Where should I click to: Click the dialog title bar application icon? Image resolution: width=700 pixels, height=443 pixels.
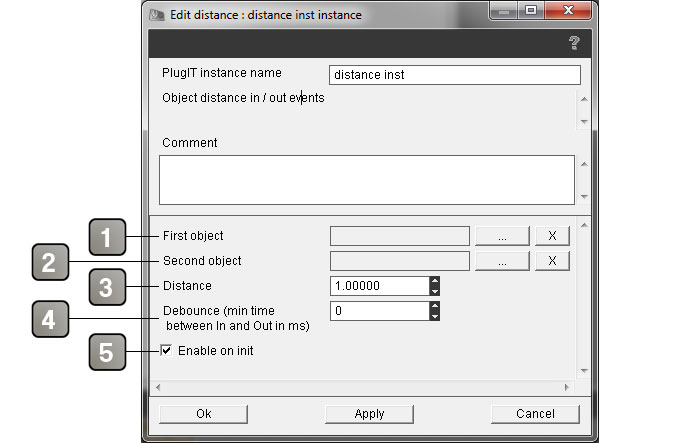[157, 15]
